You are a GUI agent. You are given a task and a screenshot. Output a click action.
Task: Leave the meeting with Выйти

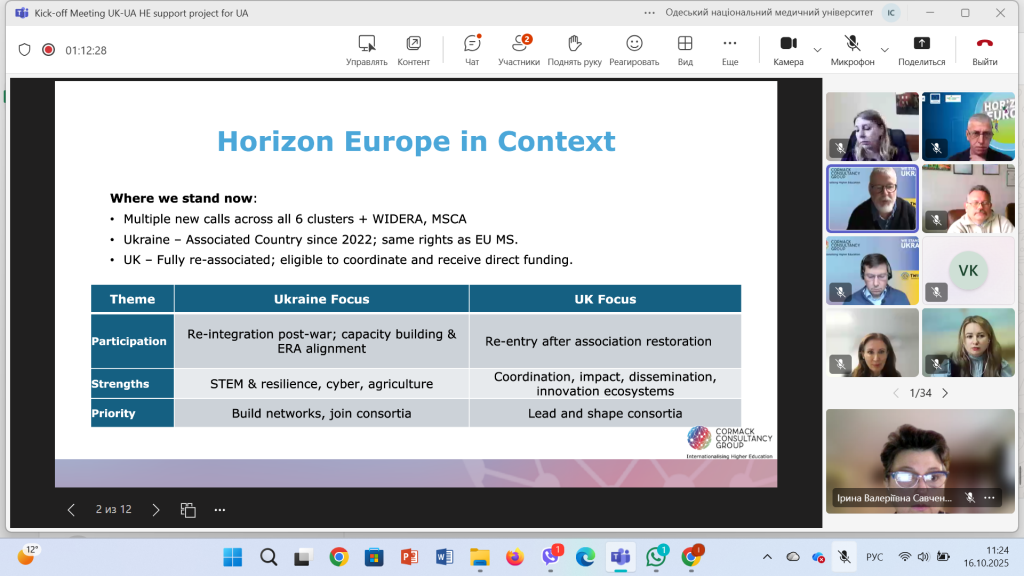coord(984,50)
